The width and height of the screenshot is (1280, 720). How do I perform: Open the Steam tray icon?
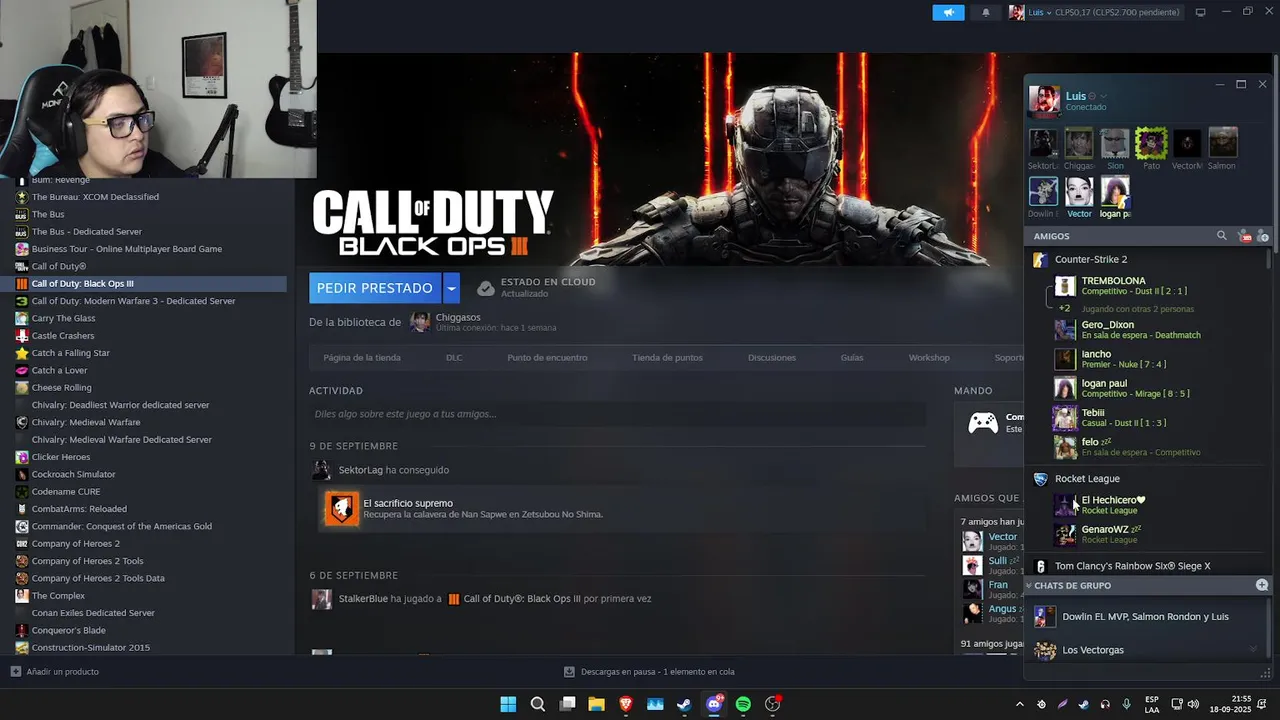pyautogui.click(x=1083, y=704)
